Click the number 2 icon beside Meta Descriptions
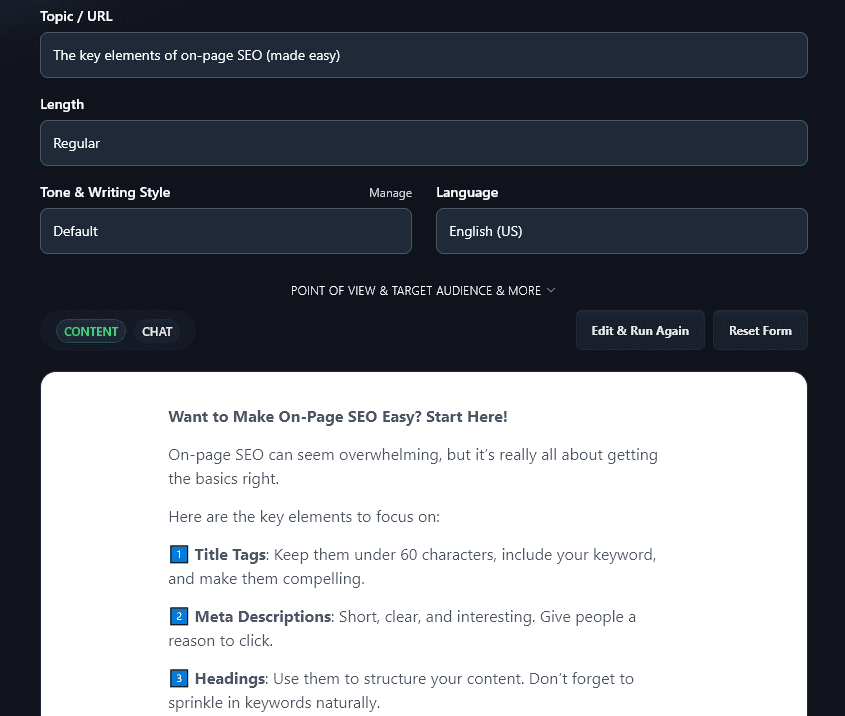 pyautogui.click(x=179, y=617)
